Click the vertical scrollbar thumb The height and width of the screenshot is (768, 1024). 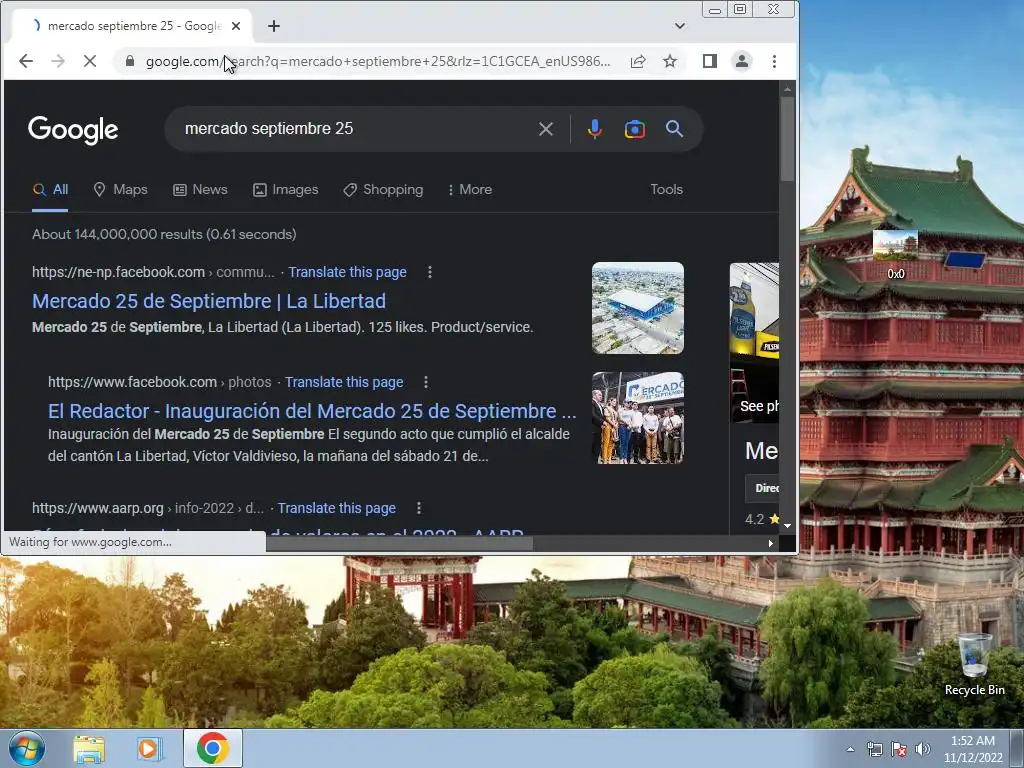click(x=787, y=139)
